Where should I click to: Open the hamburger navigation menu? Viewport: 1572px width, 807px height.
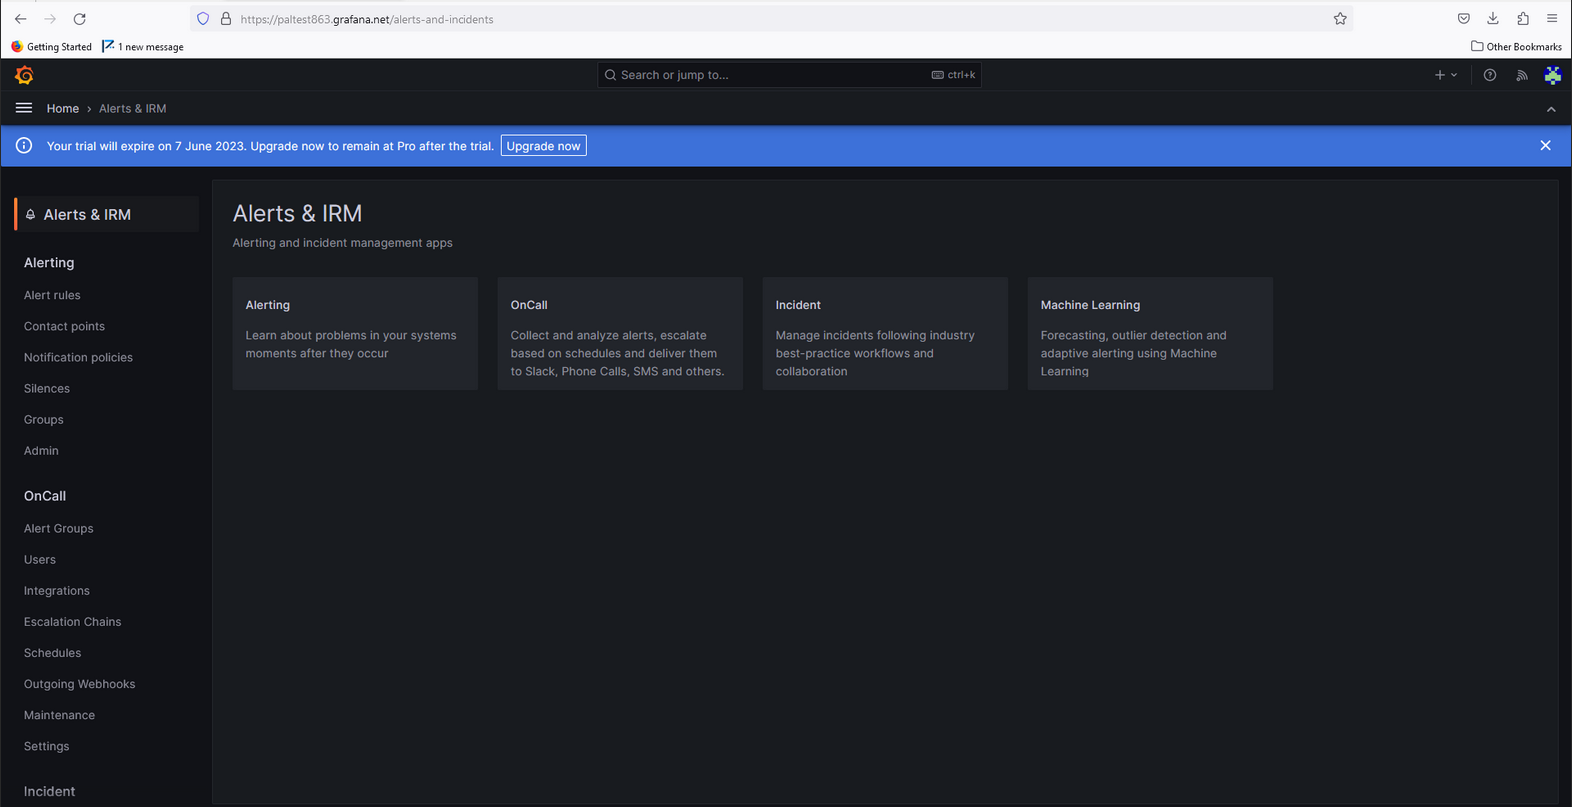point(24,108)
